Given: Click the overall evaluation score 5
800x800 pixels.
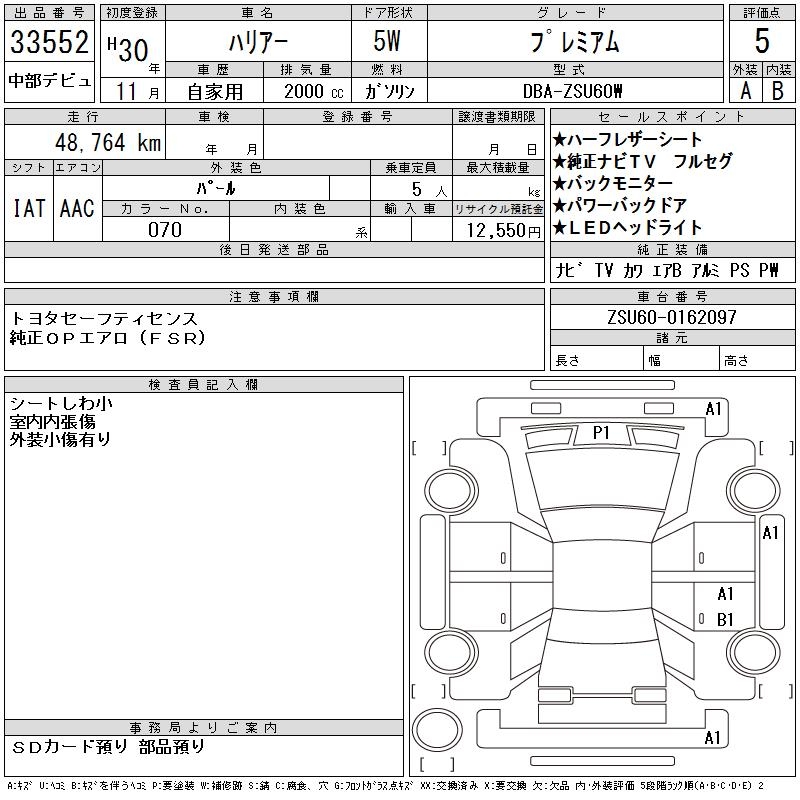Looking at the screenshot, I should 762,41.
